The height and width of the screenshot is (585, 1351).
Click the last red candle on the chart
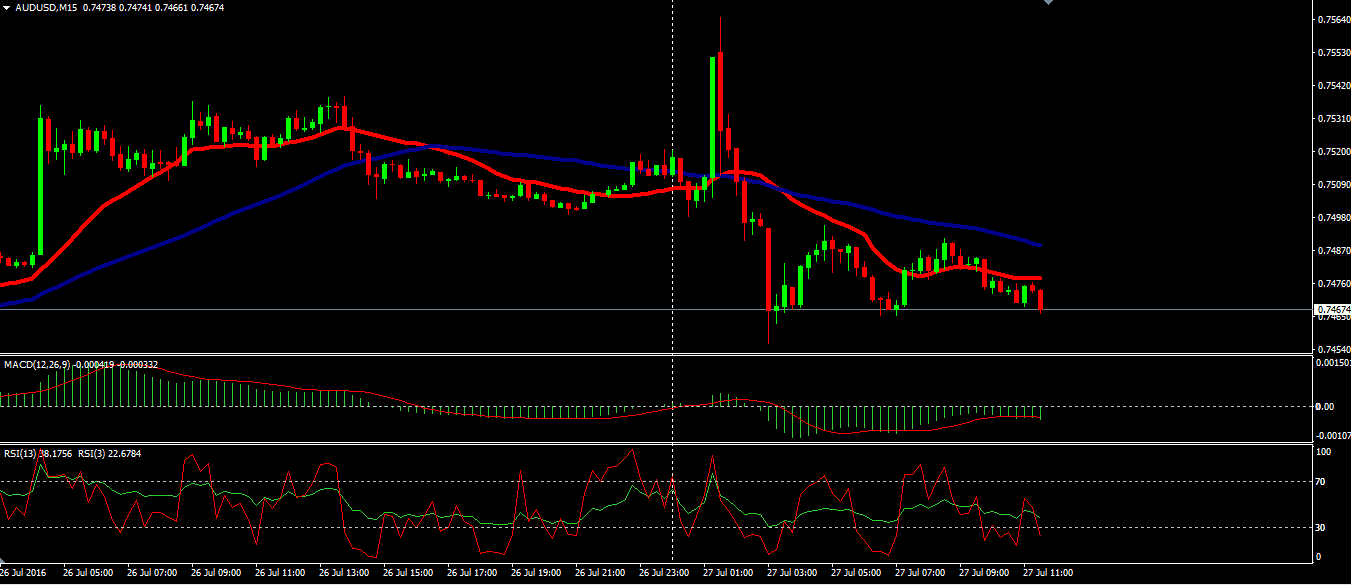pyautogui.click(x=1042, y=300)
